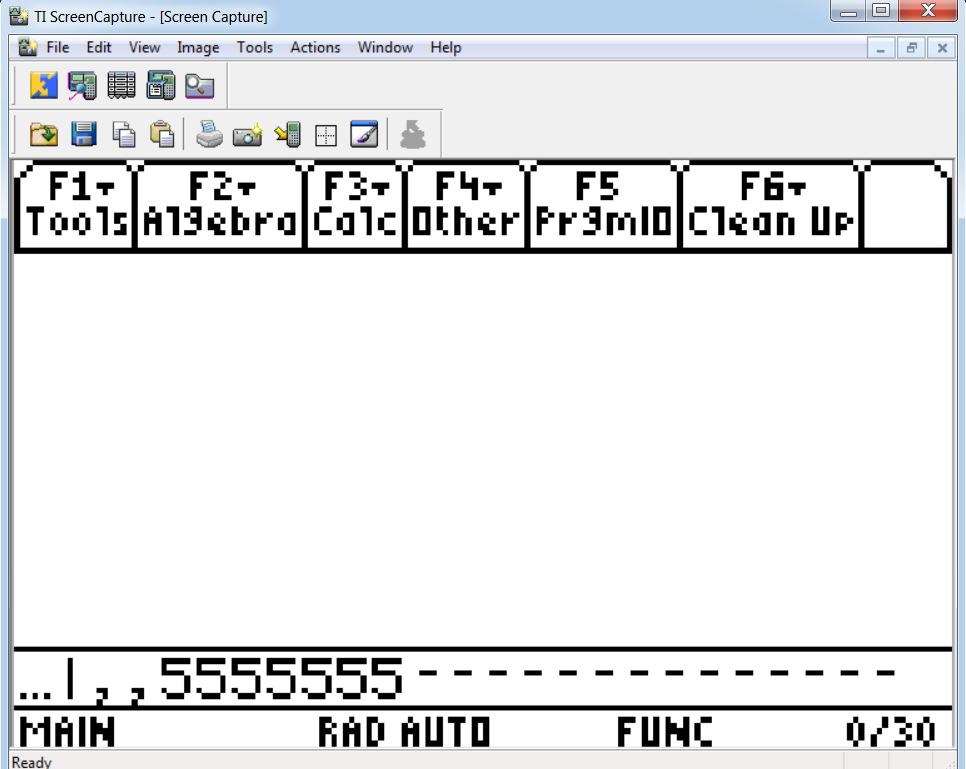Screen dimensions: 966x769
Task: Open the Image menu
Action: [x=198, y=47]
